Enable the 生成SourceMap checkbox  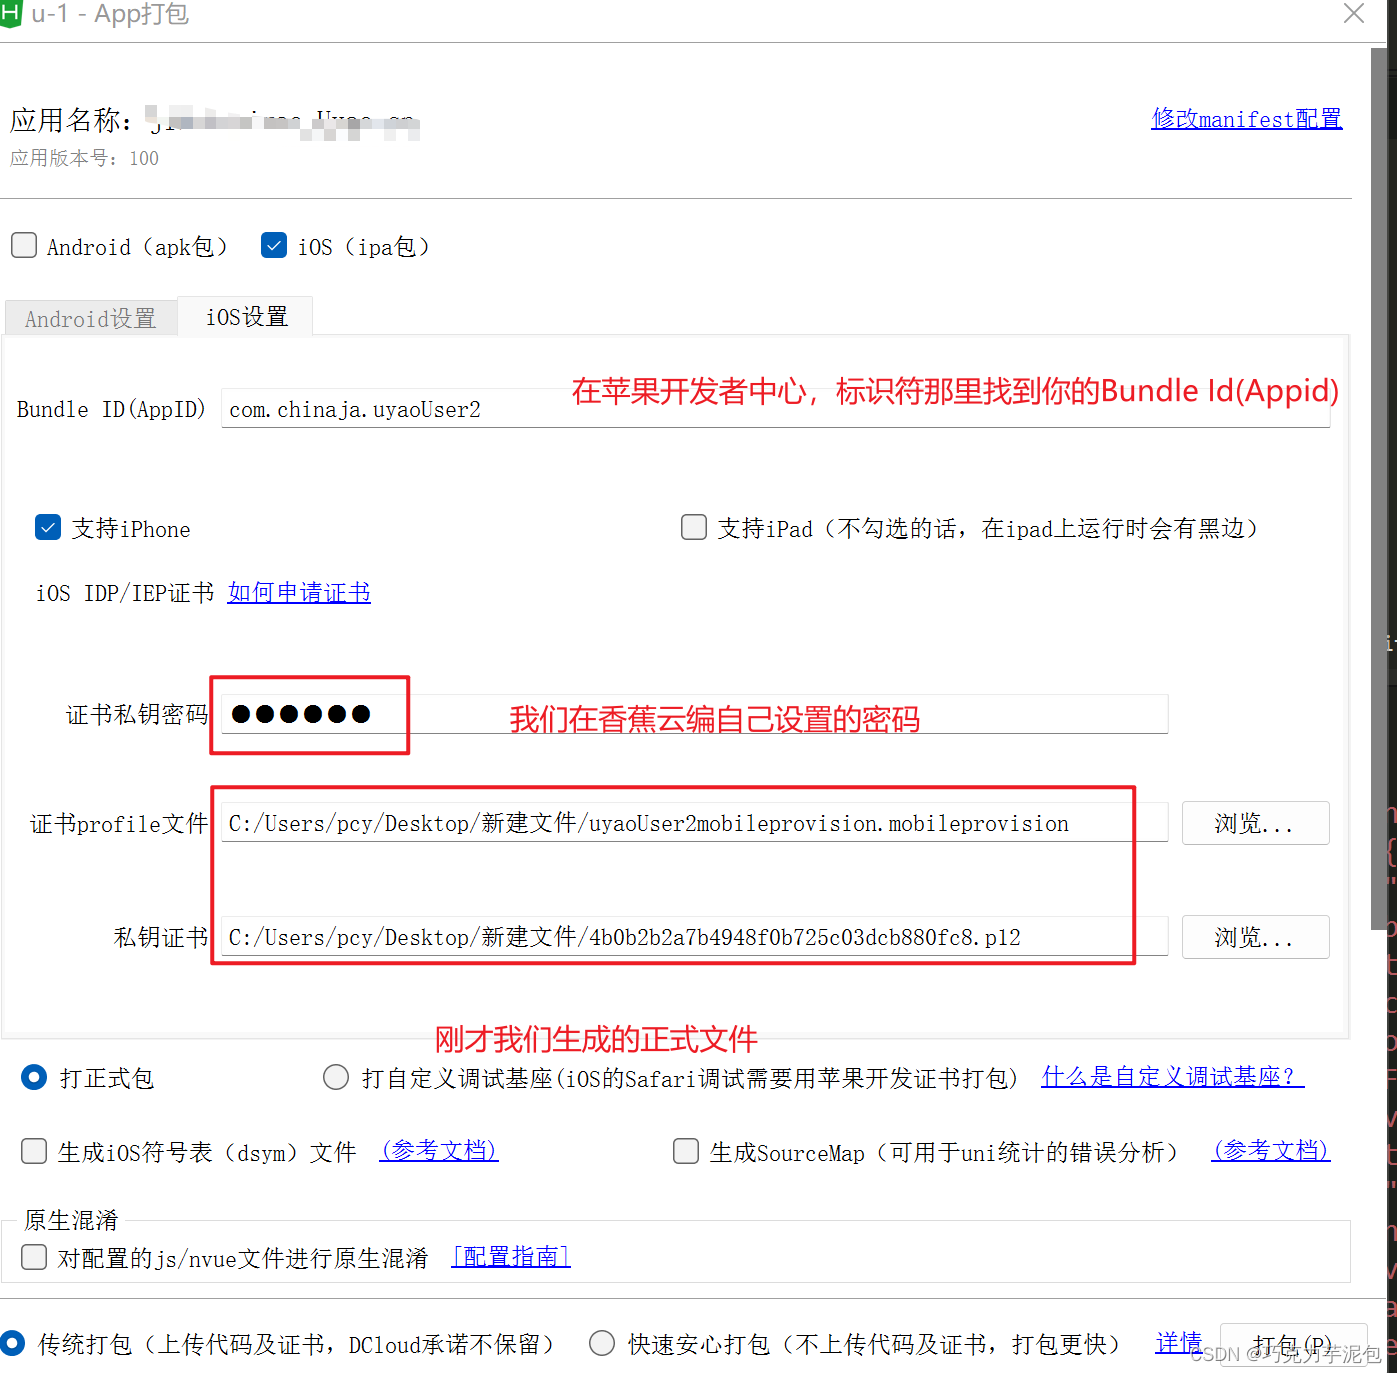pos(686,1151)
